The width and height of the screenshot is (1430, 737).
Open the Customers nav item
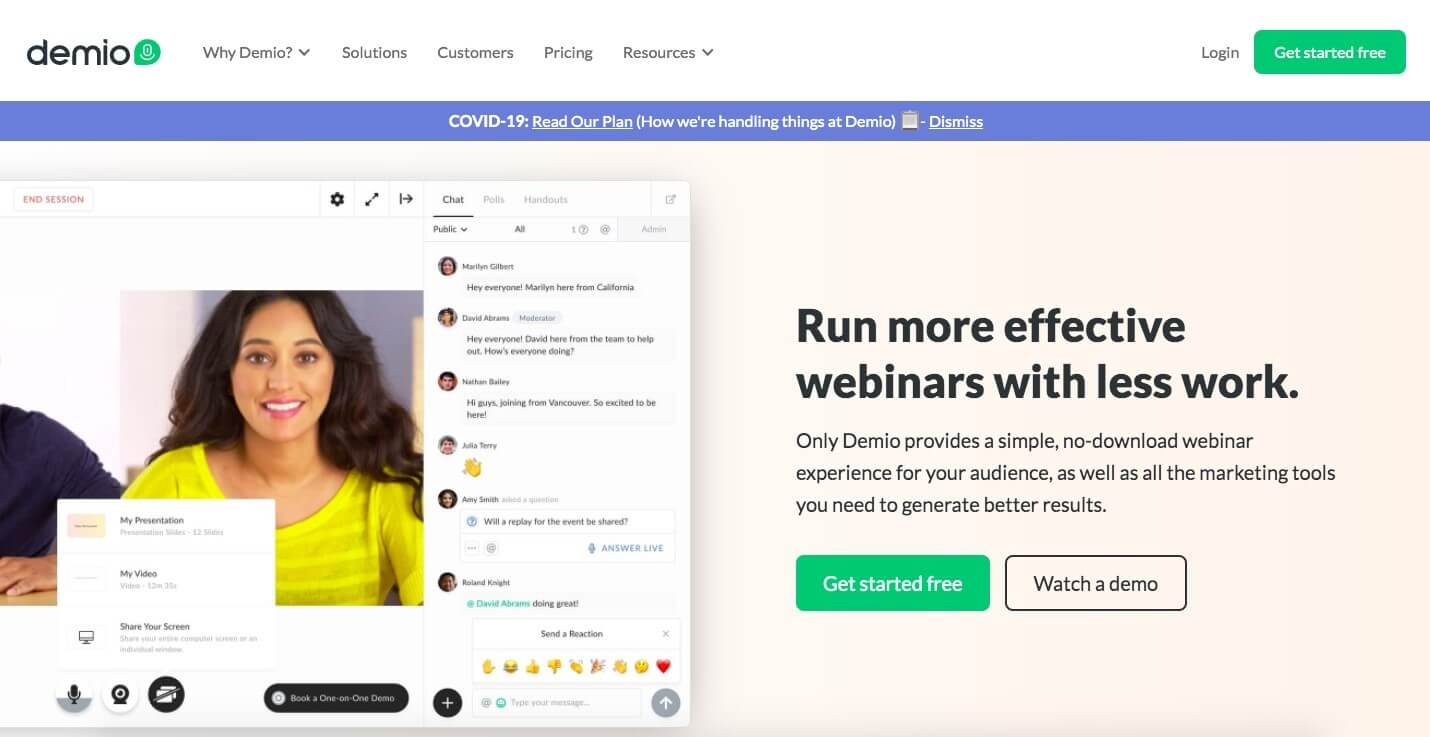pos(475,52)
